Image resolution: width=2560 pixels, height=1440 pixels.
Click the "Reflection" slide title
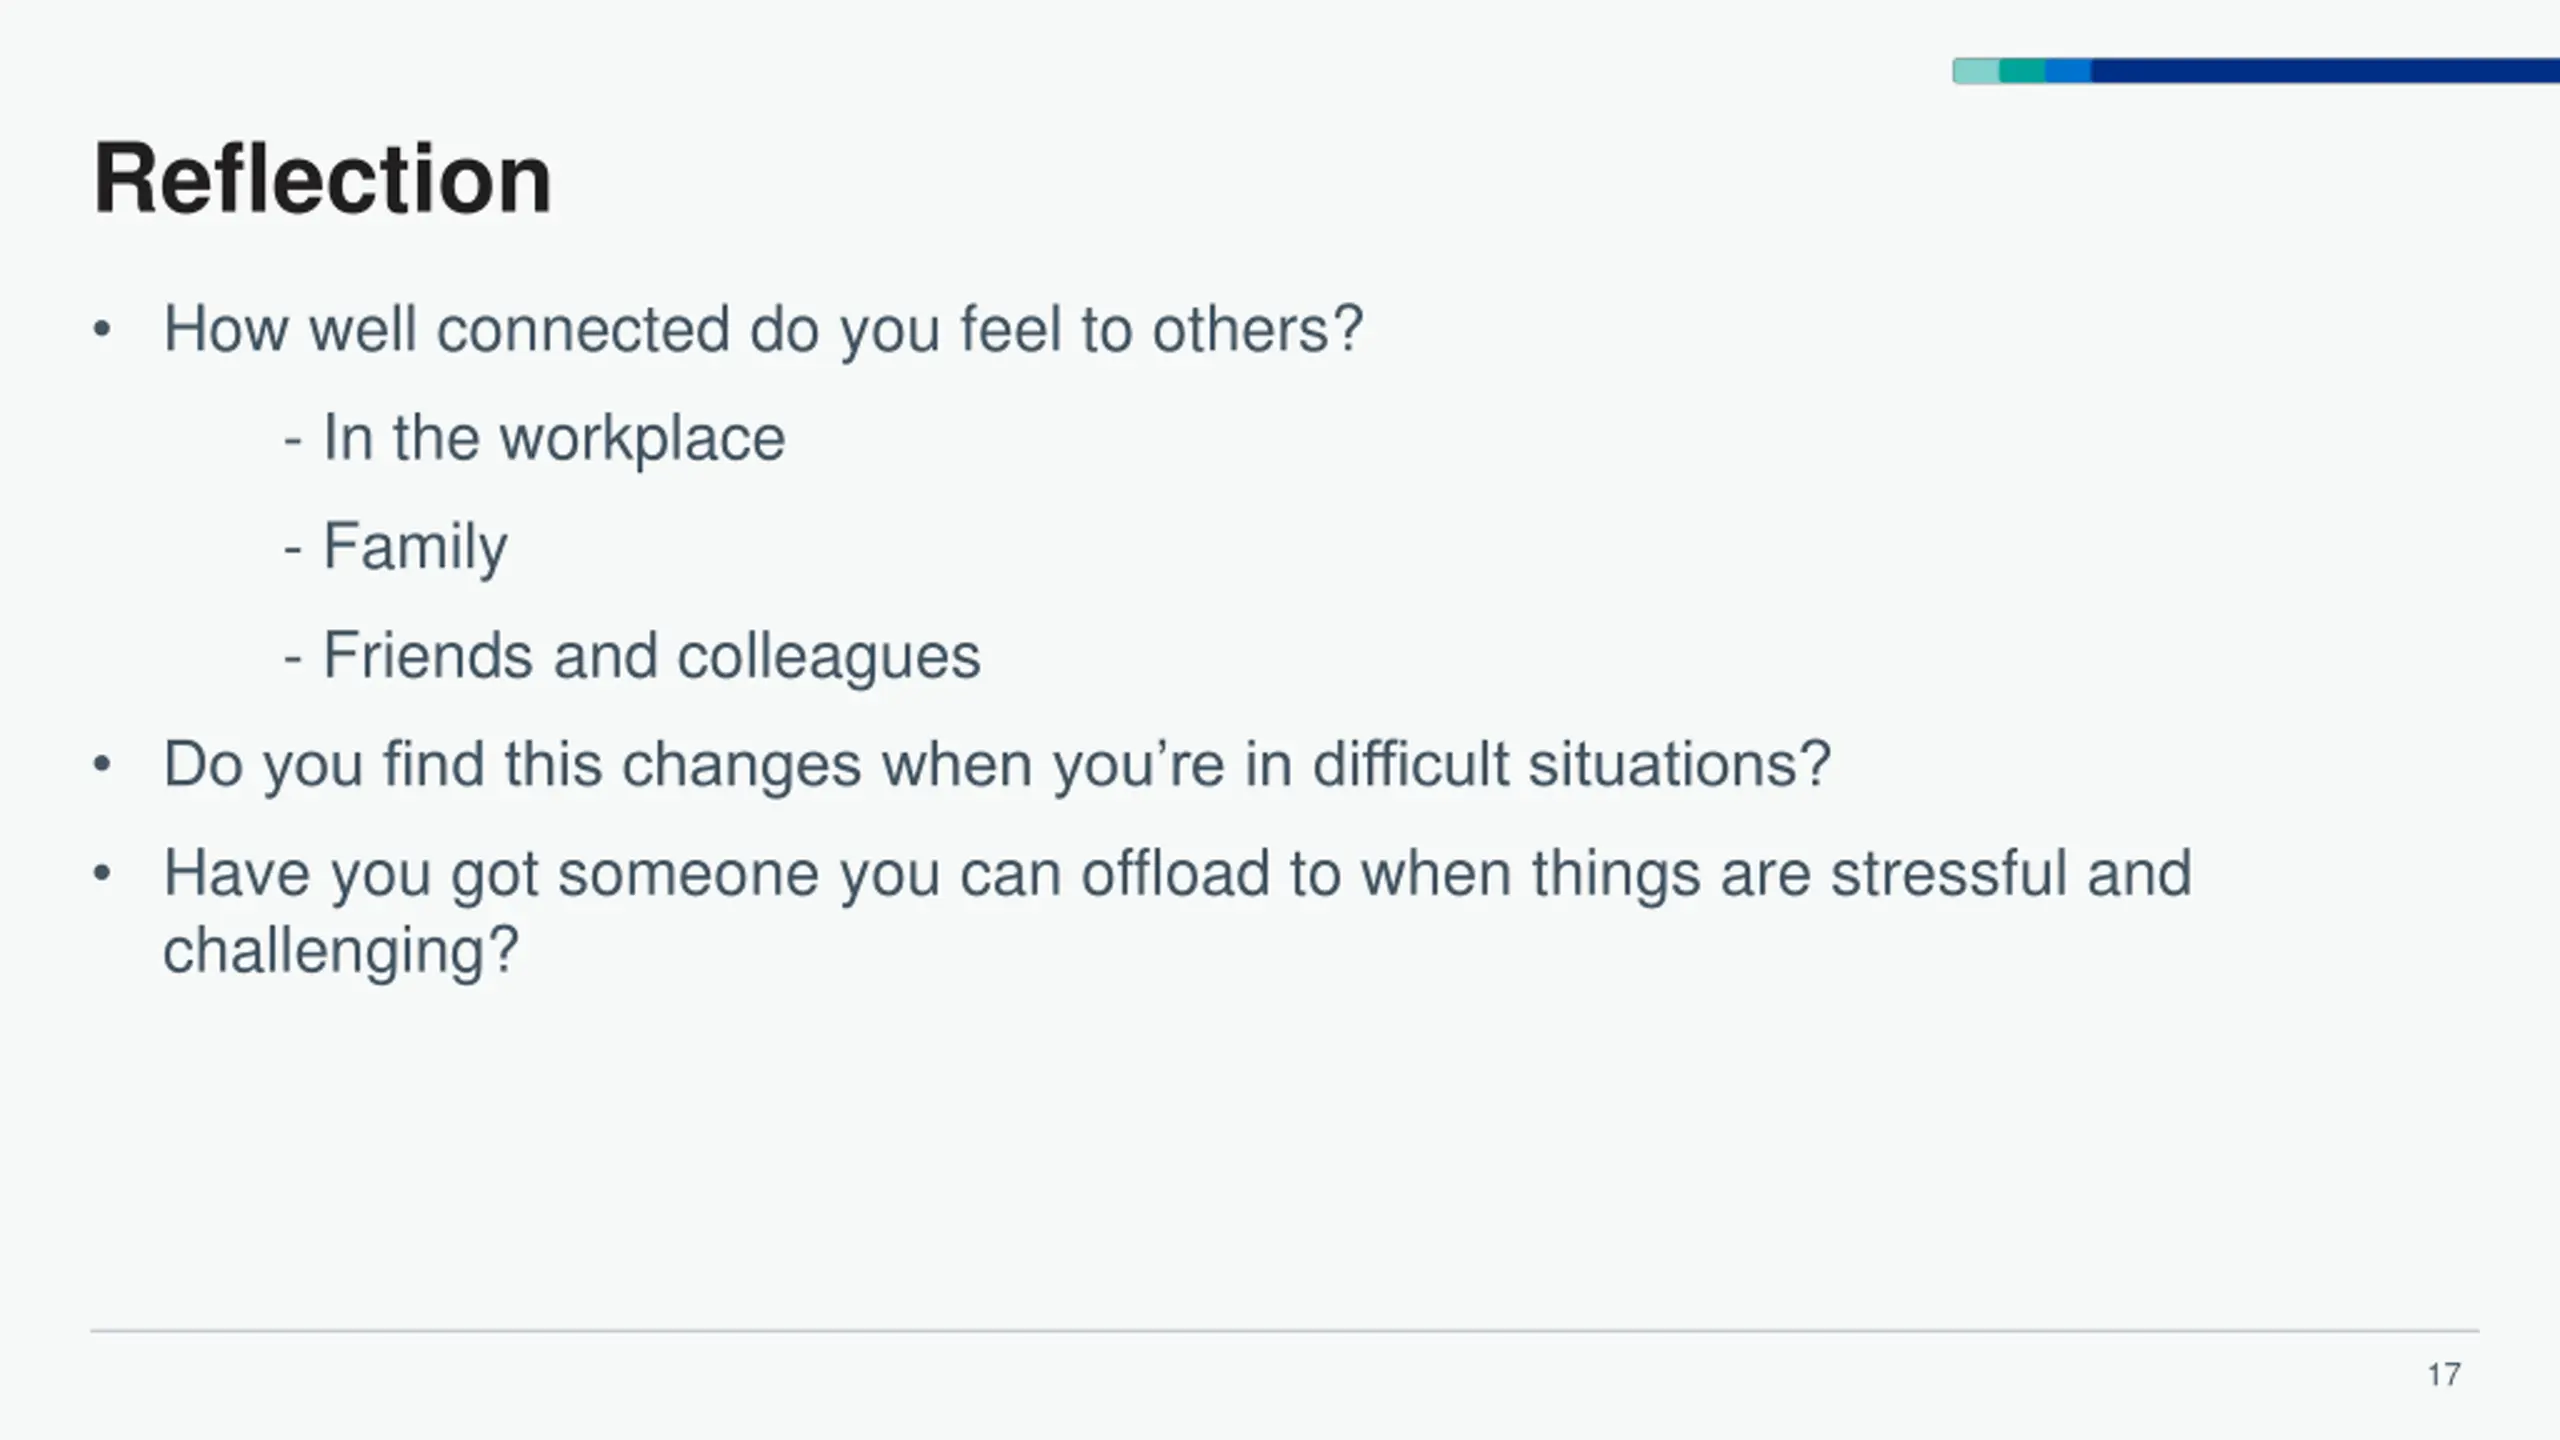coord(322,180)
